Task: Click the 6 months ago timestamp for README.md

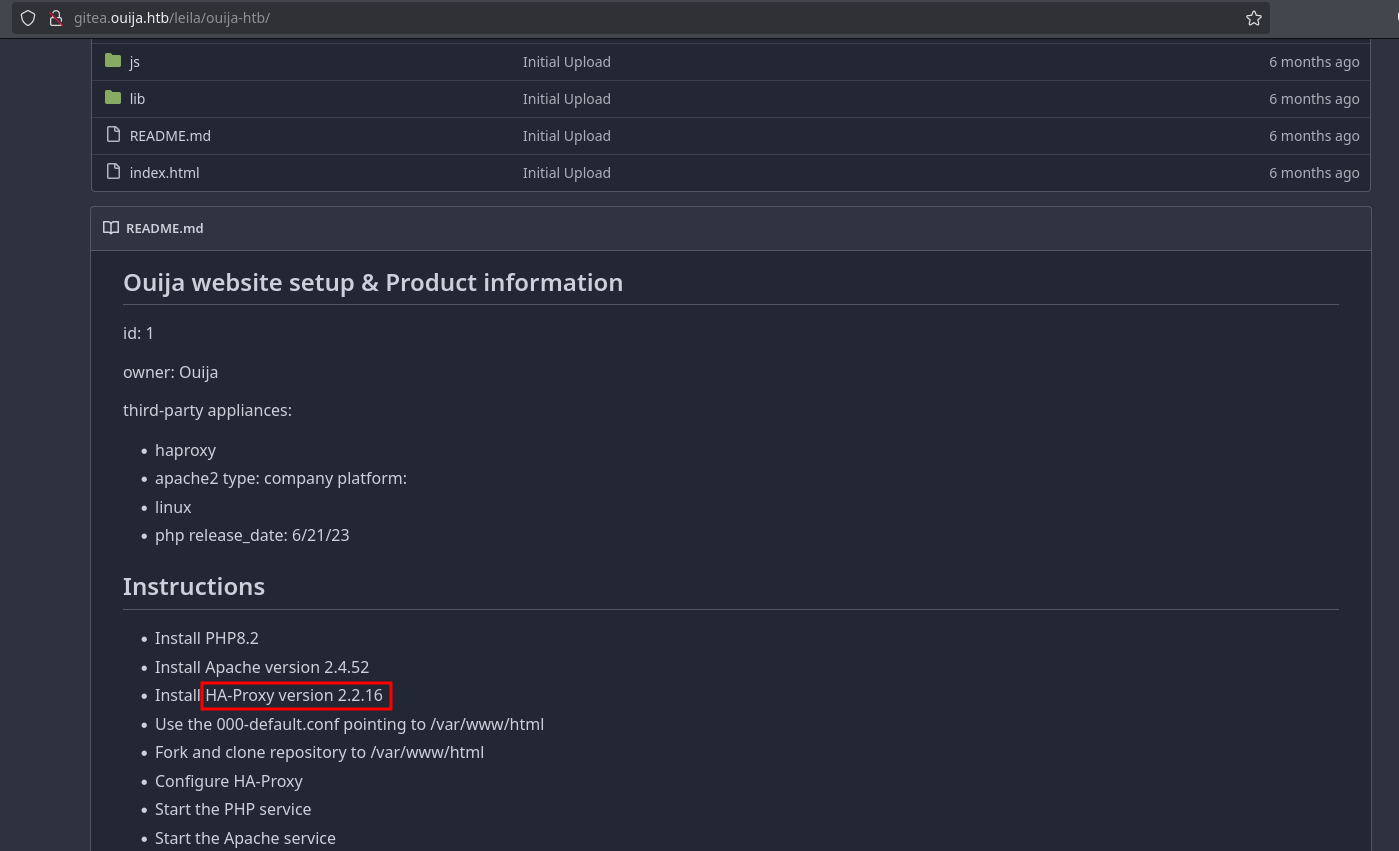Action: point(1314,136)
